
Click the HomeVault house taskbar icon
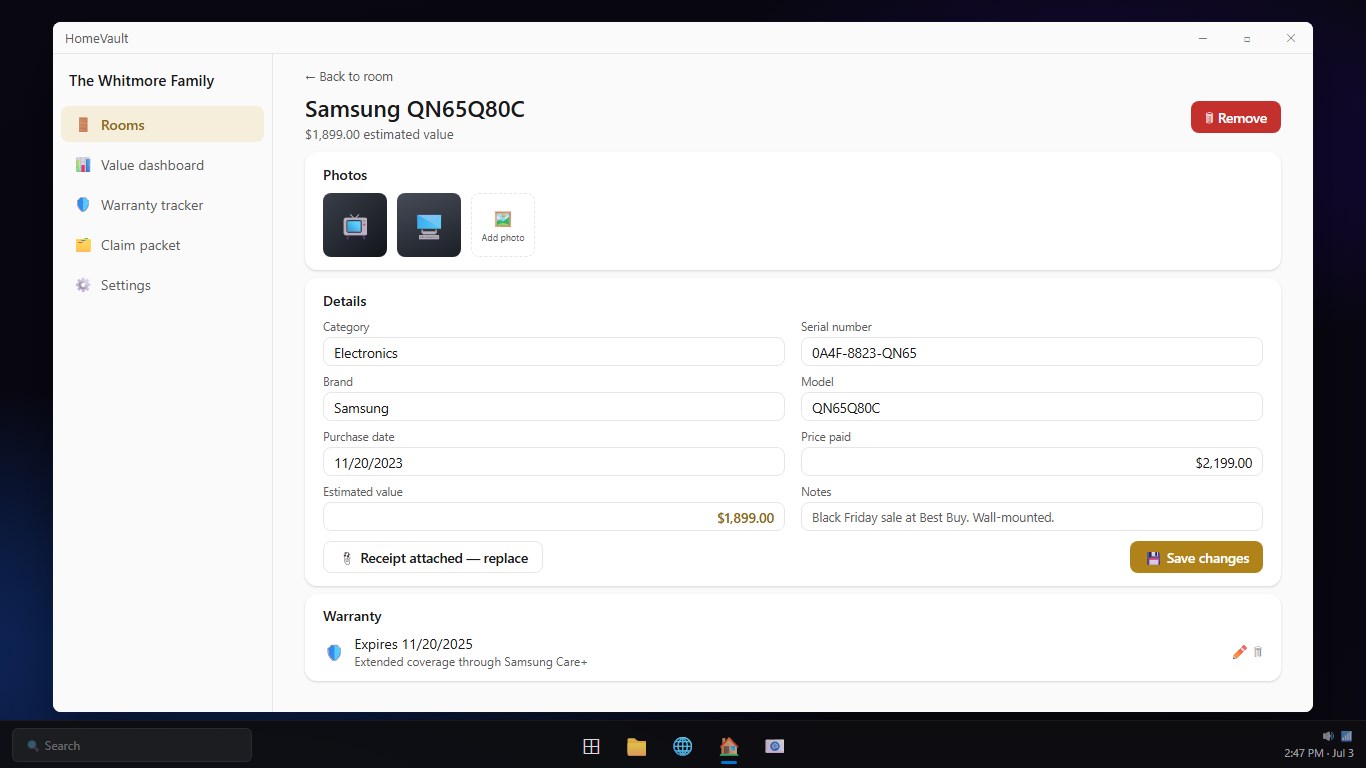coord(728,746)
